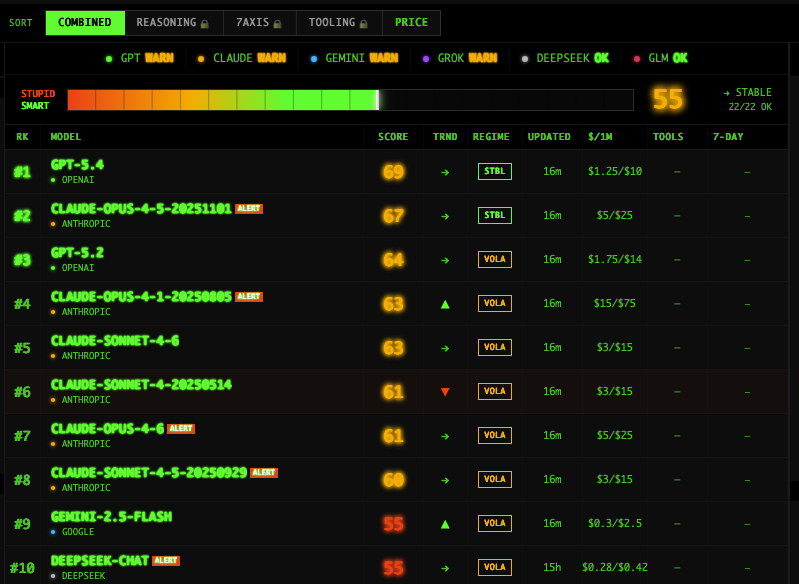Click the UPDATED column header
This screenshot has width=799, height=584.
pos(549,137)
